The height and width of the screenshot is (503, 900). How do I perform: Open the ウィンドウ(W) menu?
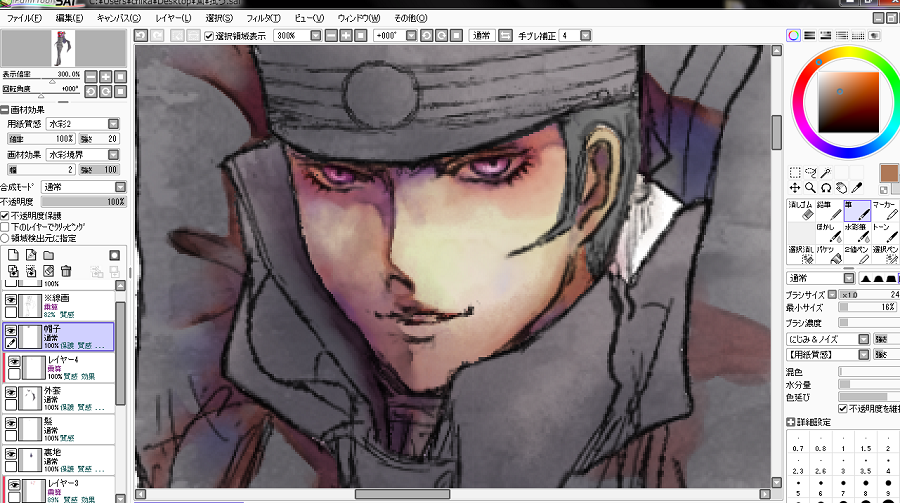tap(359, 18)
